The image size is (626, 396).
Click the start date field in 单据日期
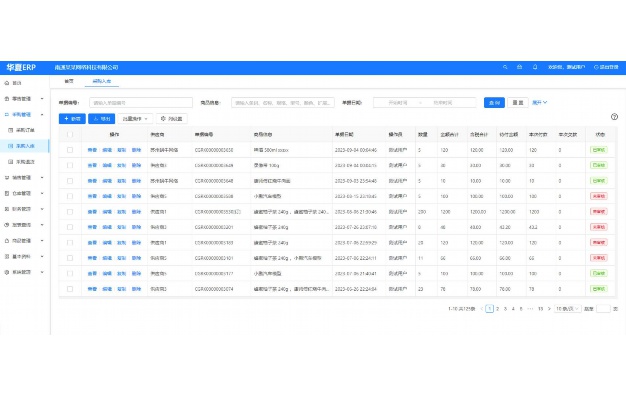pos(397,103)
